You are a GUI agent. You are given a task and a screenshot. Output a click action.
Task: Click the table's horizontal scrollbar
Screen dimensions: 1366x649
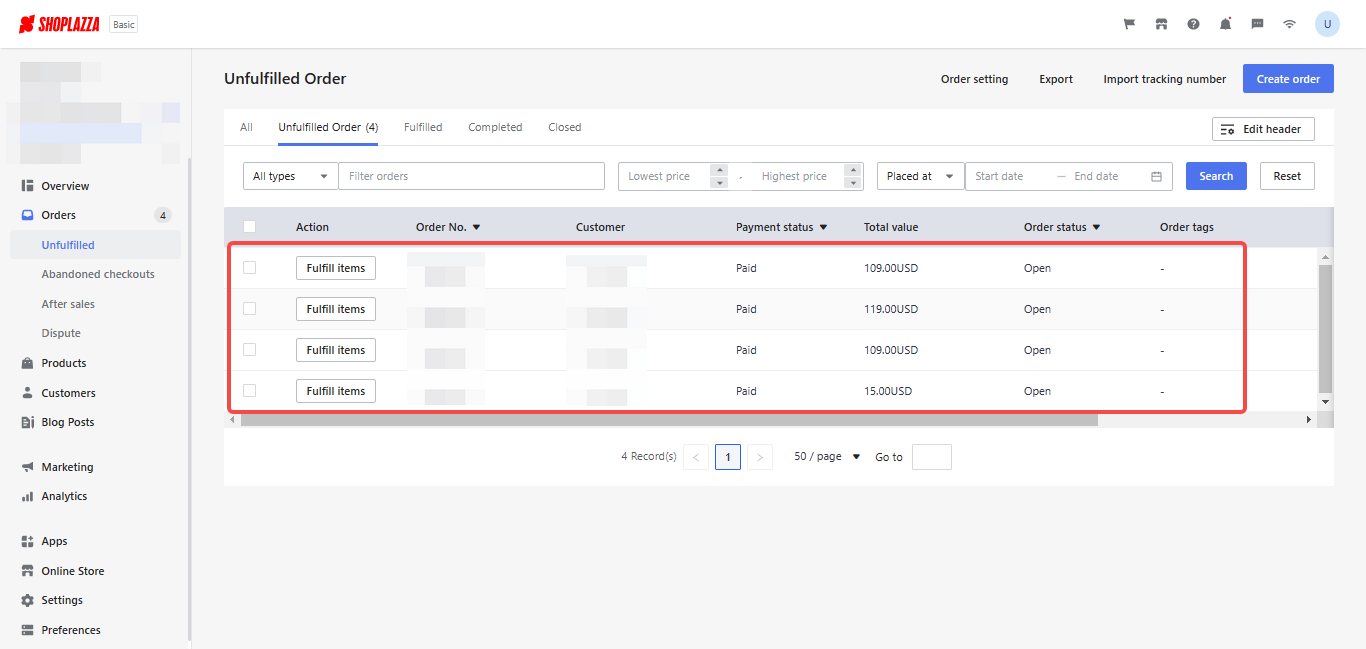(x=669, y=420)
